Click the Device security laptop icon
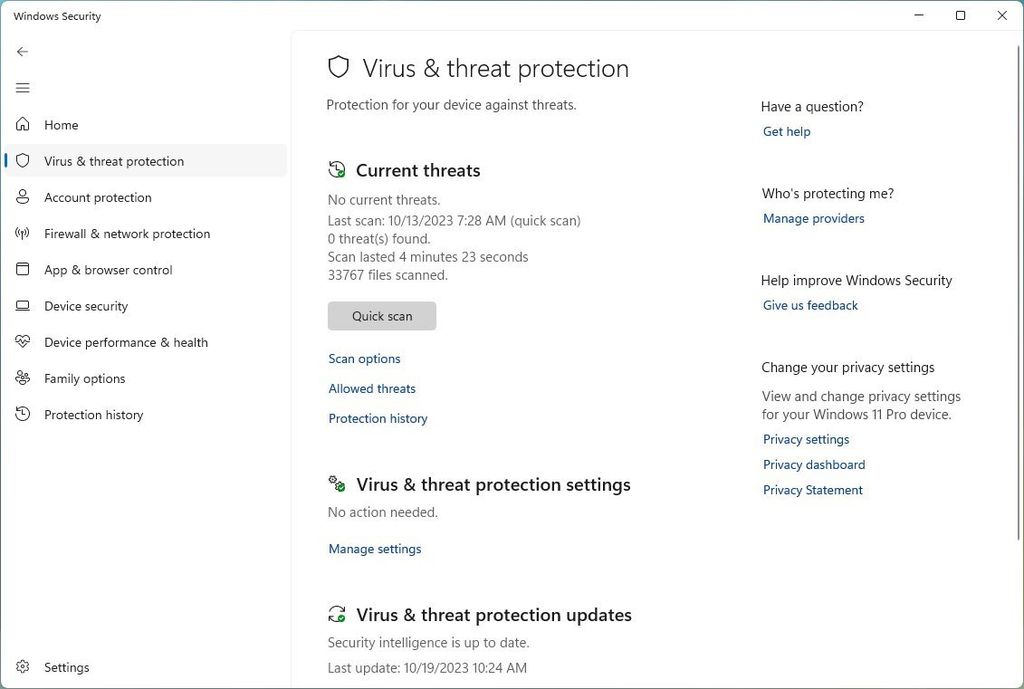Viewport: 1024px width, 689px height. [22, 306]
